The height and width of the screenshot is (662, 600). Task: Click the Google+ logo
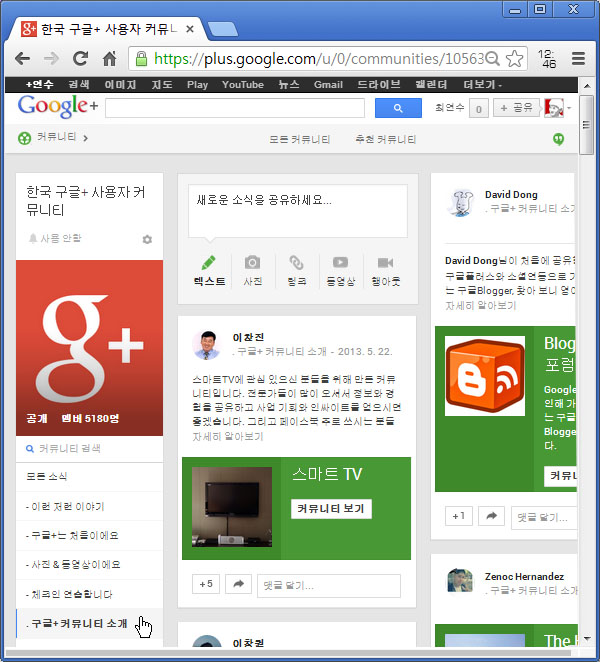pyautogui.click(x=58, y=106)
